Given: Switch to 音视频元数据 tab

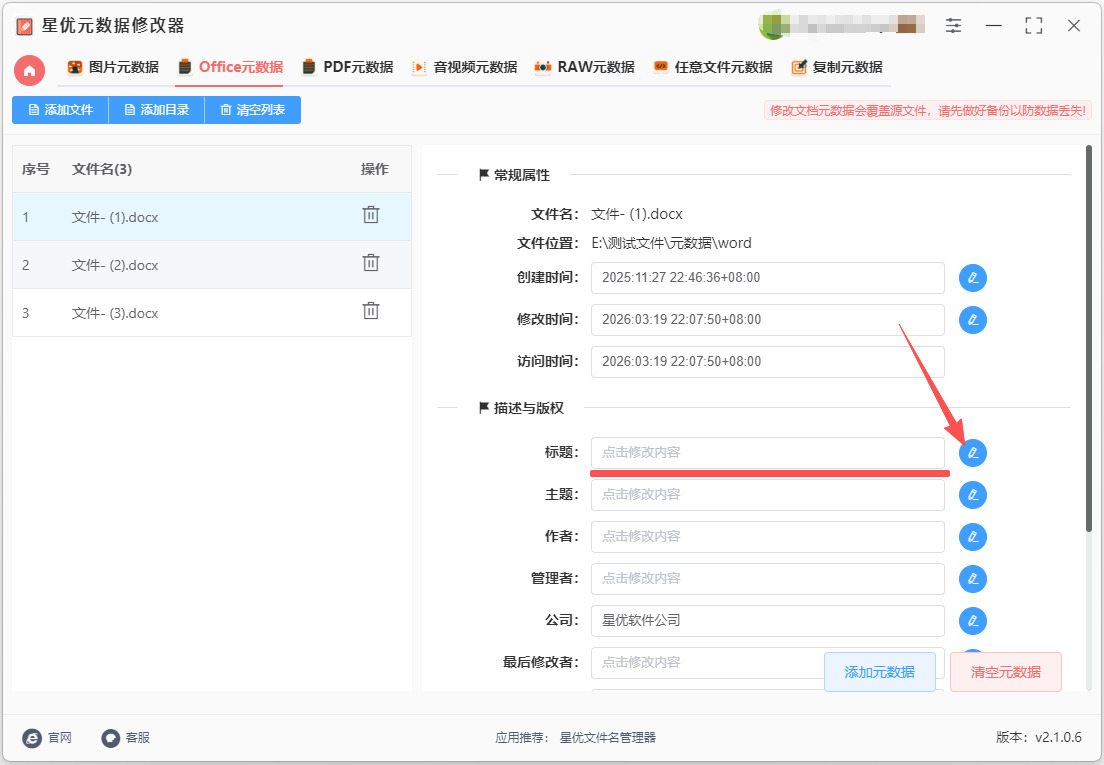Looking at the screenshot, I should coord(465,68).
